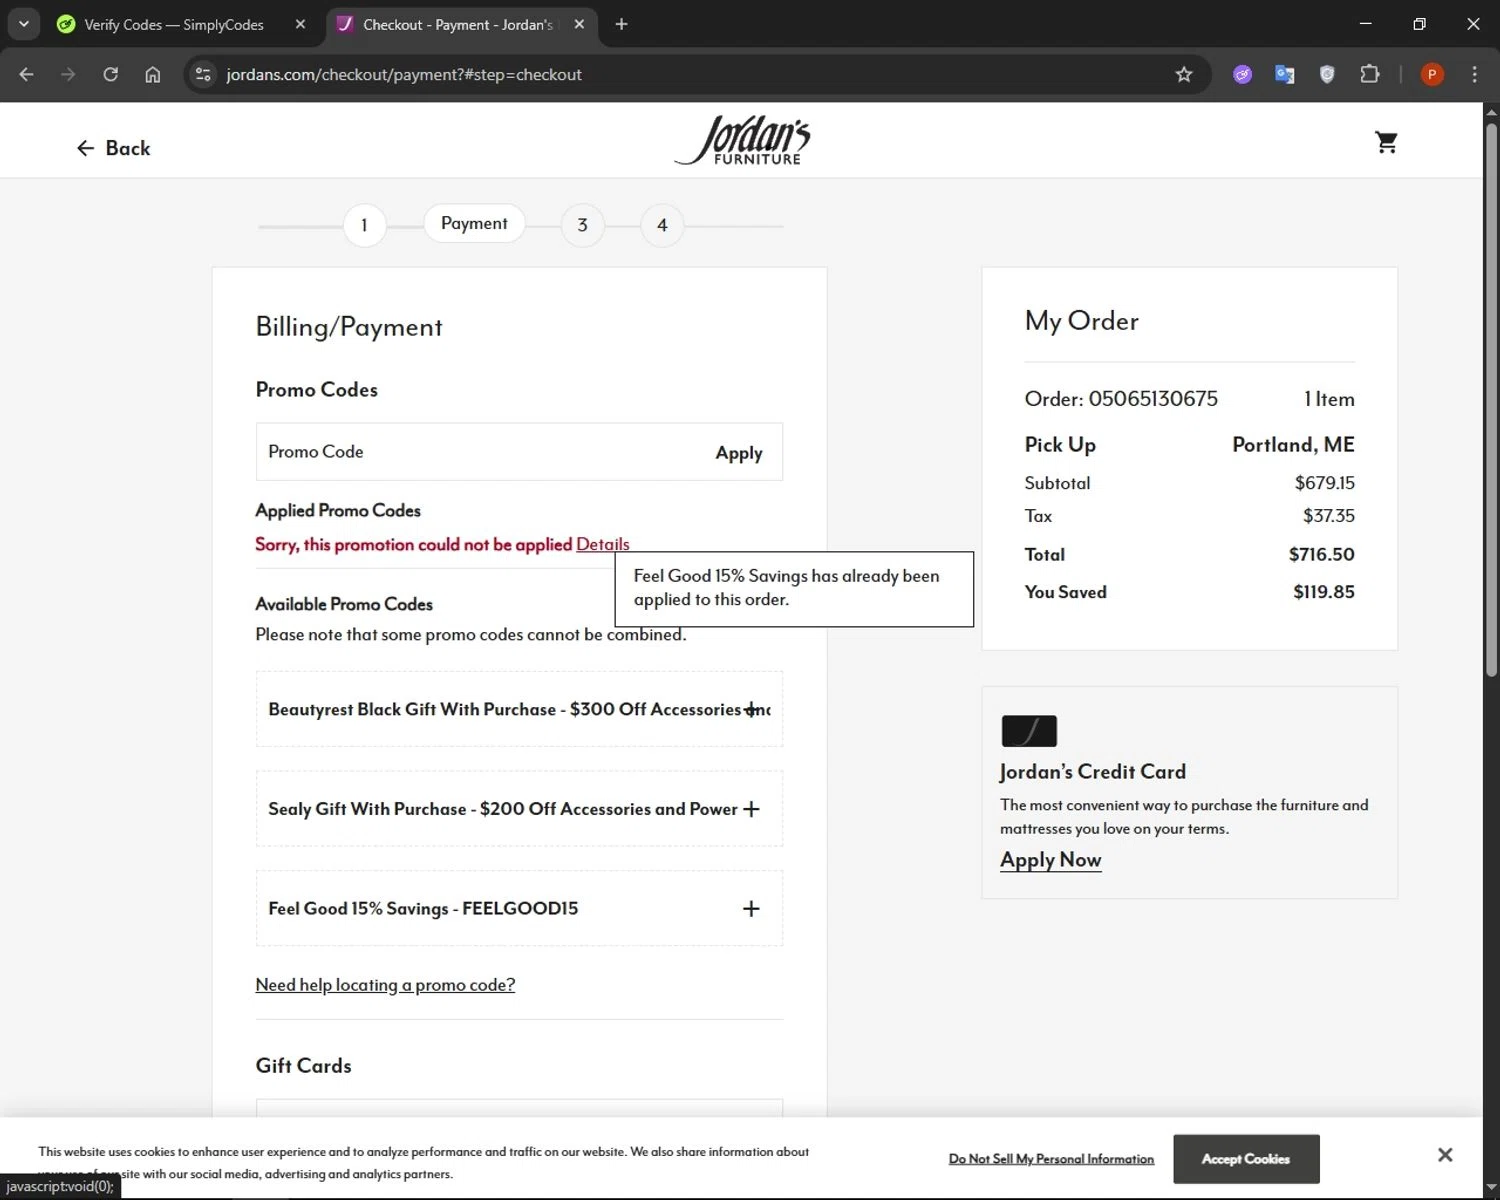Click the shopping cart icon
The image size is (1500, 1200).
tap(1386, 143)
